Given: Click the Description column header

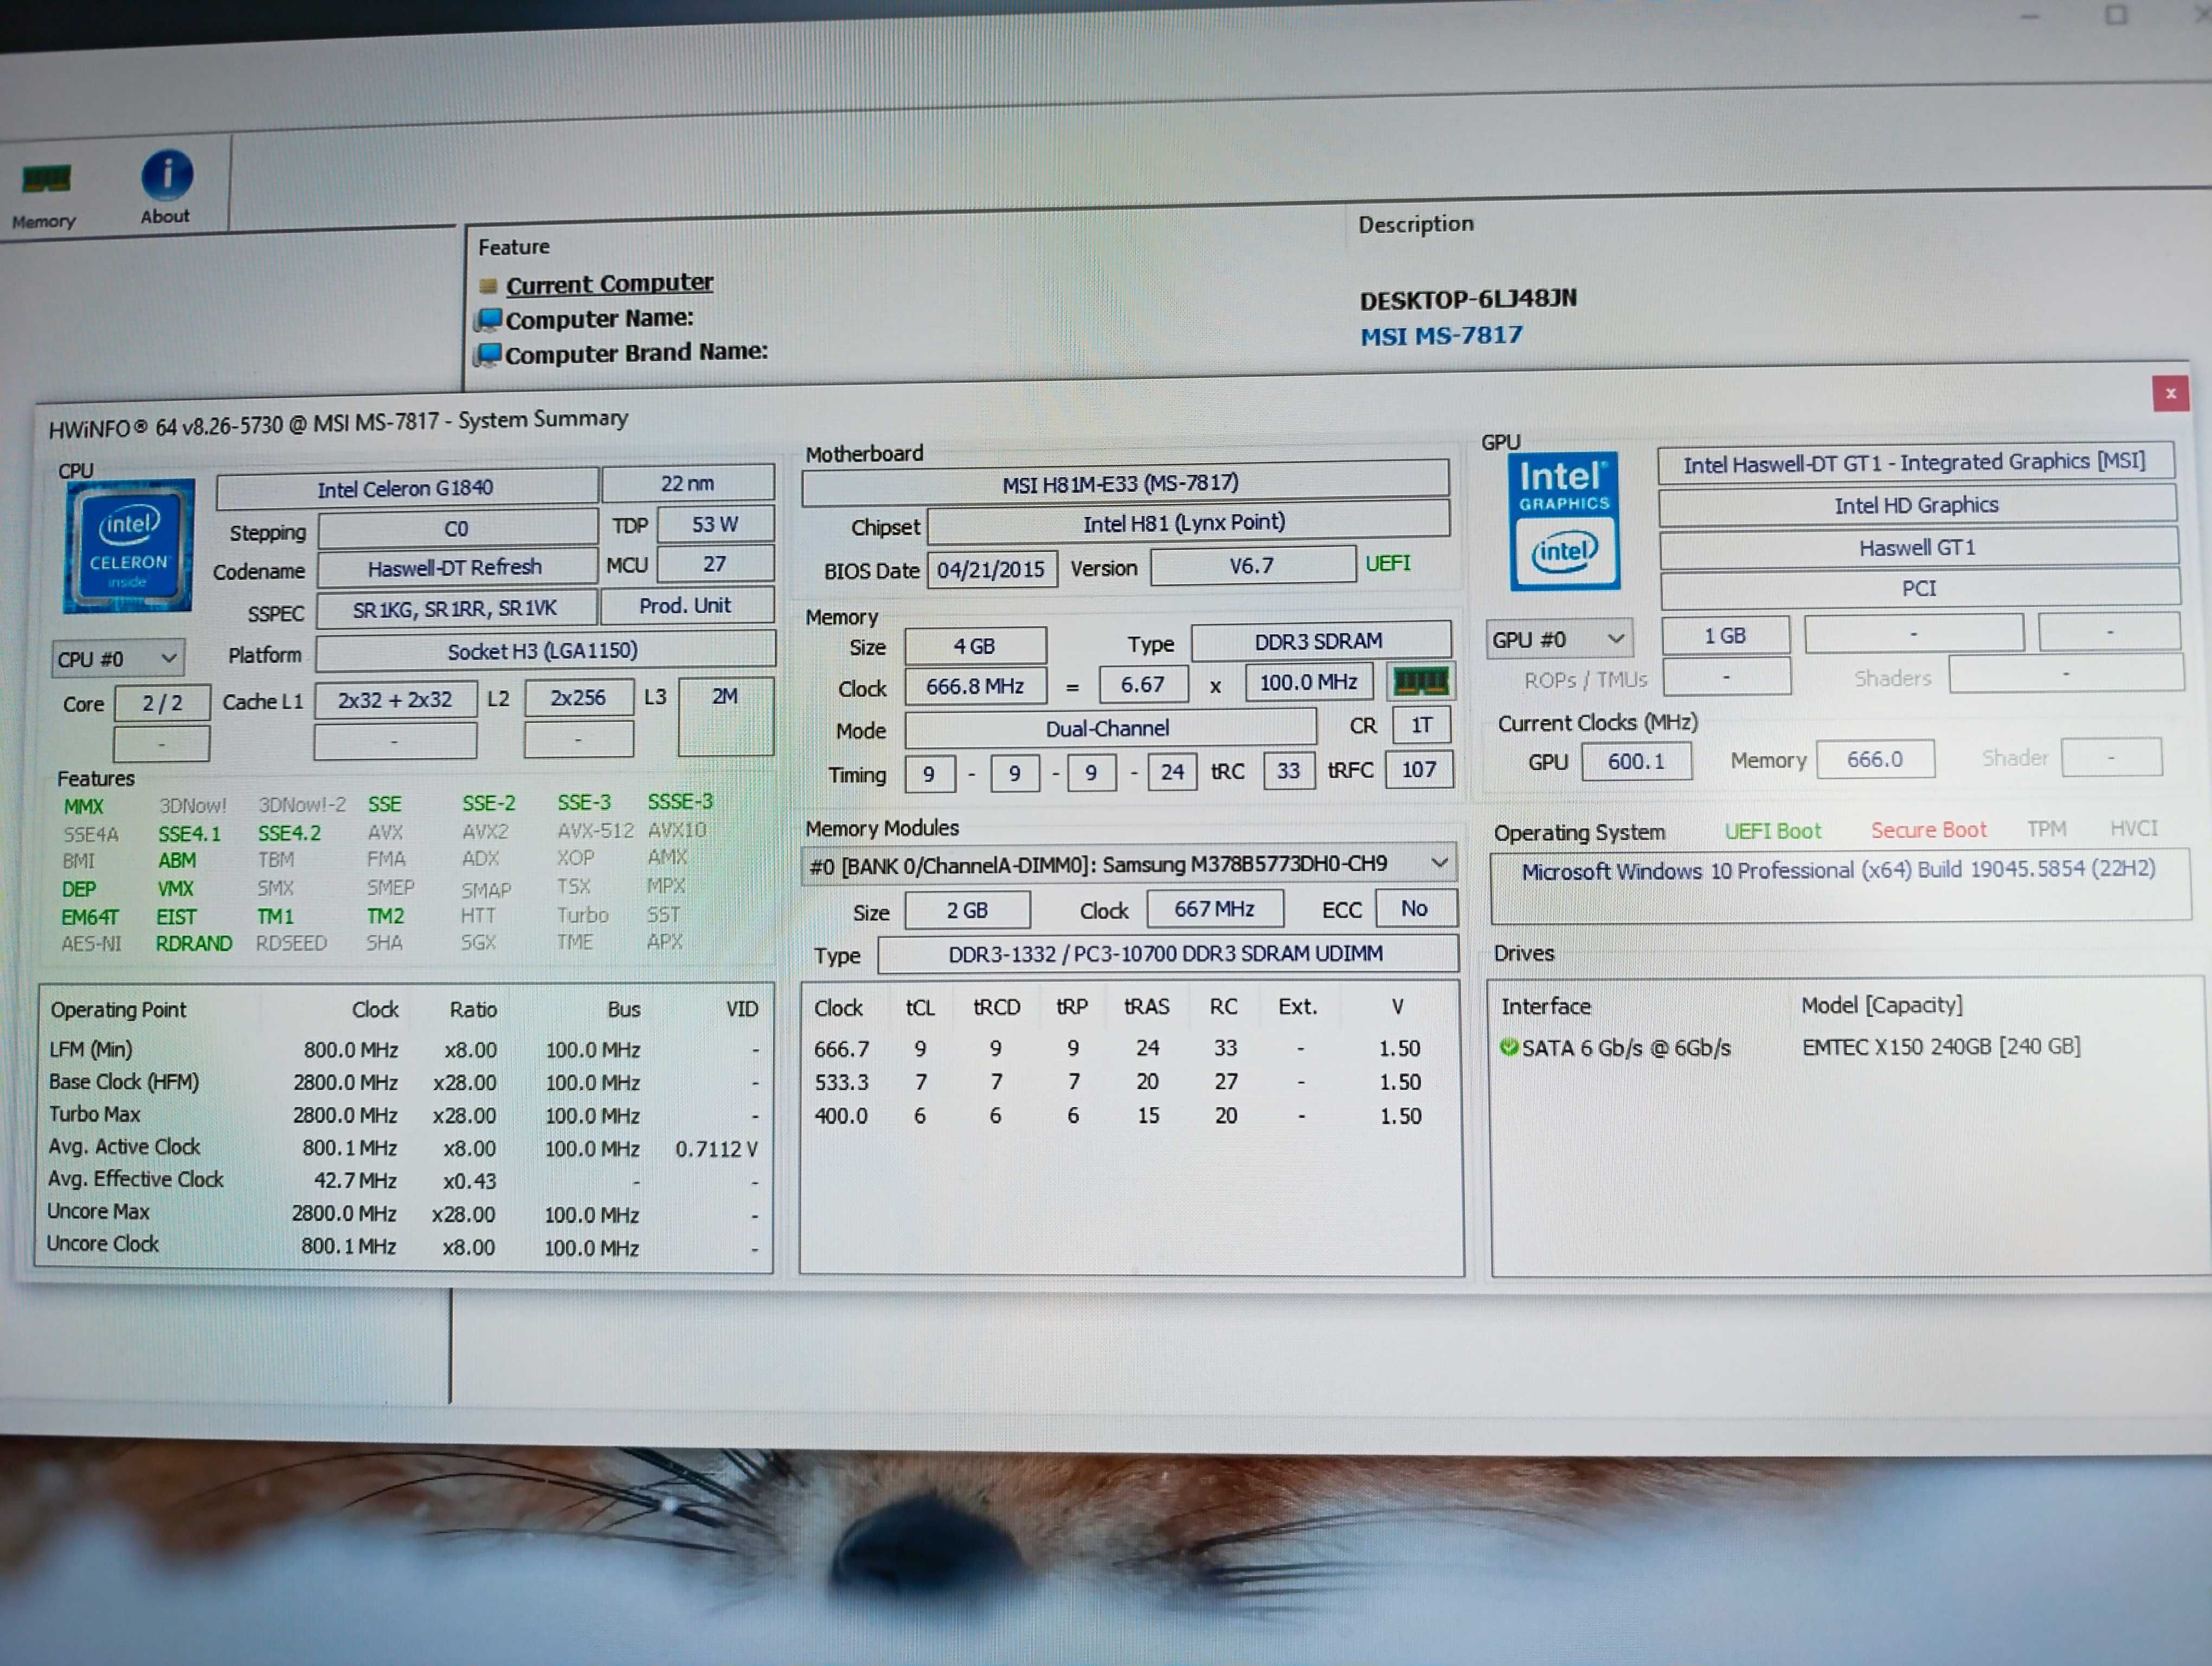Looking at the screenshot, I should pos(1416,224).
